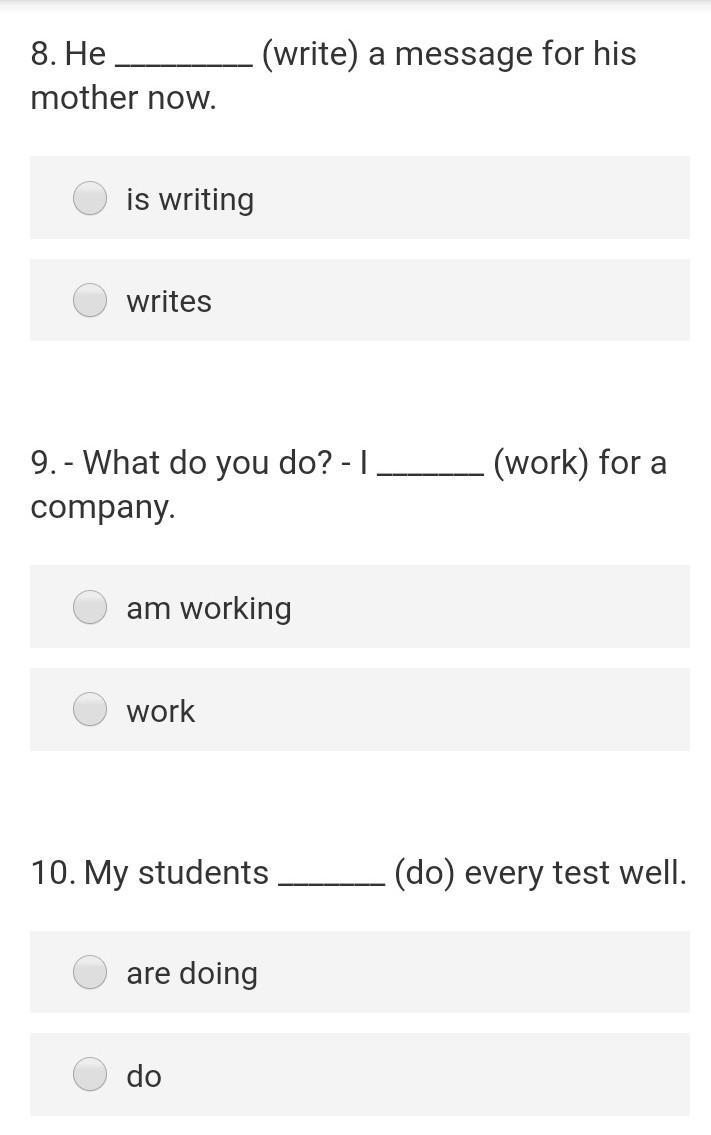Image resolution: width=711 pixels, height=1135 pixels.
Task: Choose the "work" radio circle
Action: tap(91, 709)
